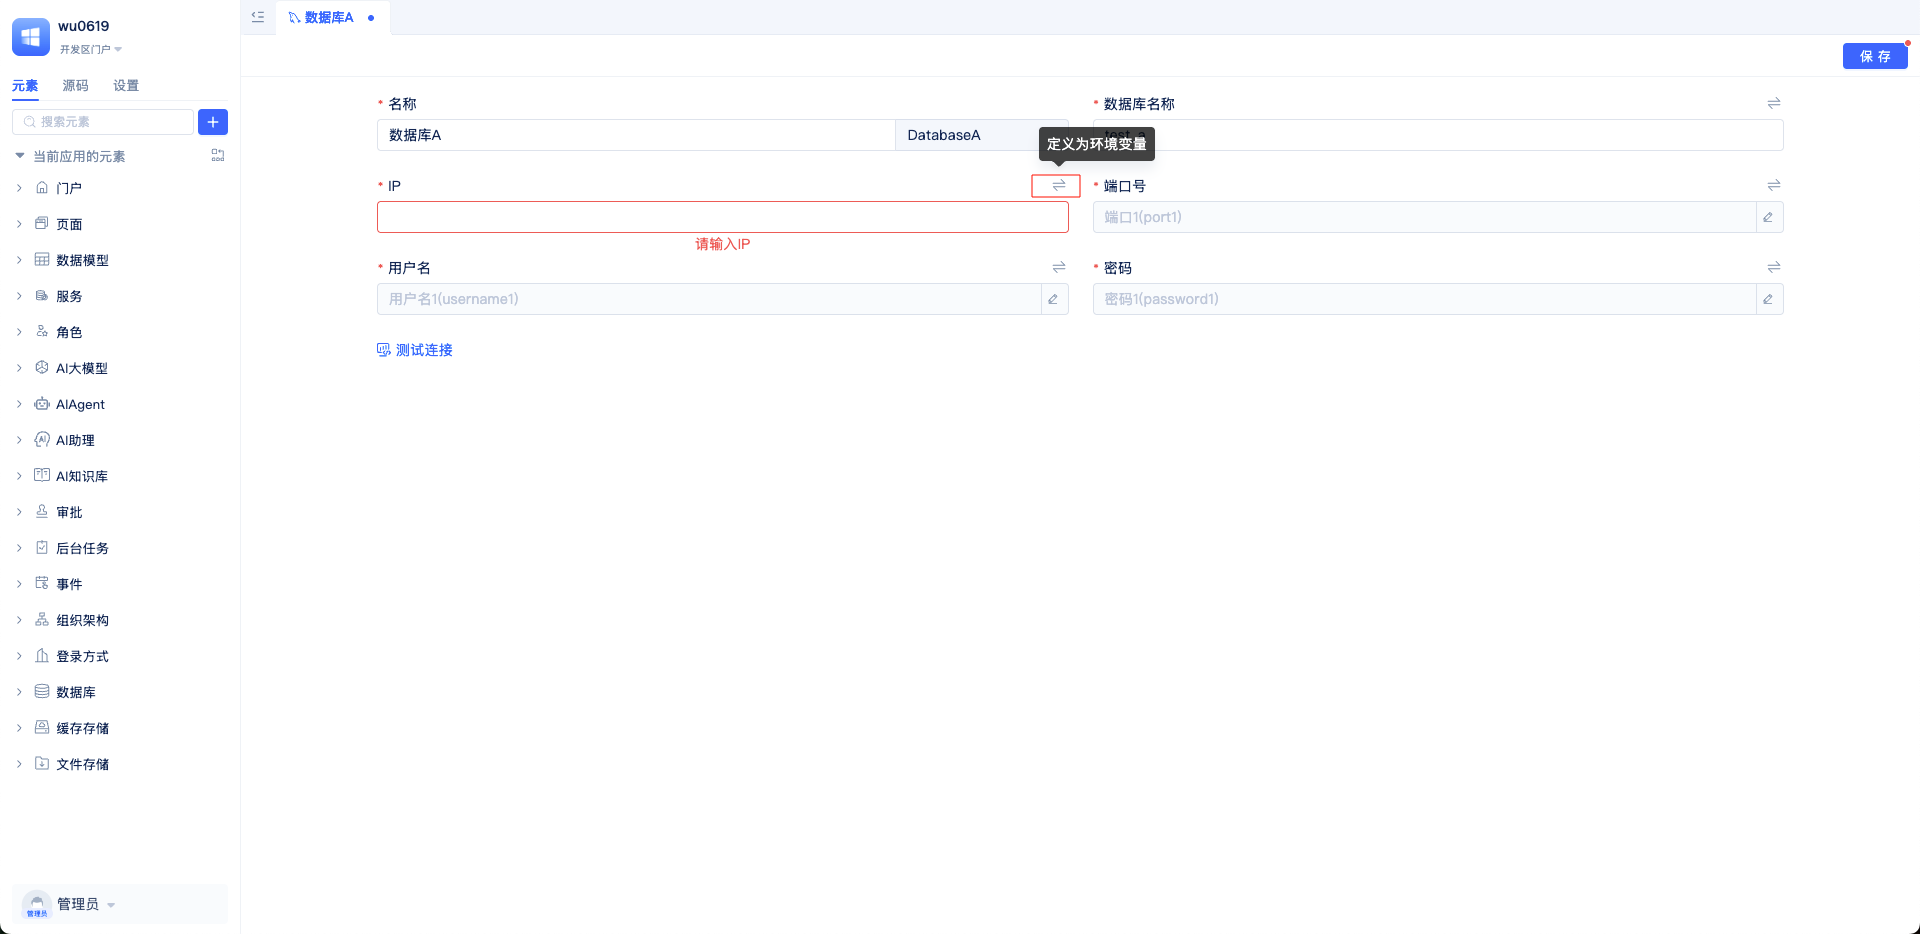This screenshot has width=1920, height=934.
Task: Collapse the sidebar using the top toggle icon
Action: 258,17
